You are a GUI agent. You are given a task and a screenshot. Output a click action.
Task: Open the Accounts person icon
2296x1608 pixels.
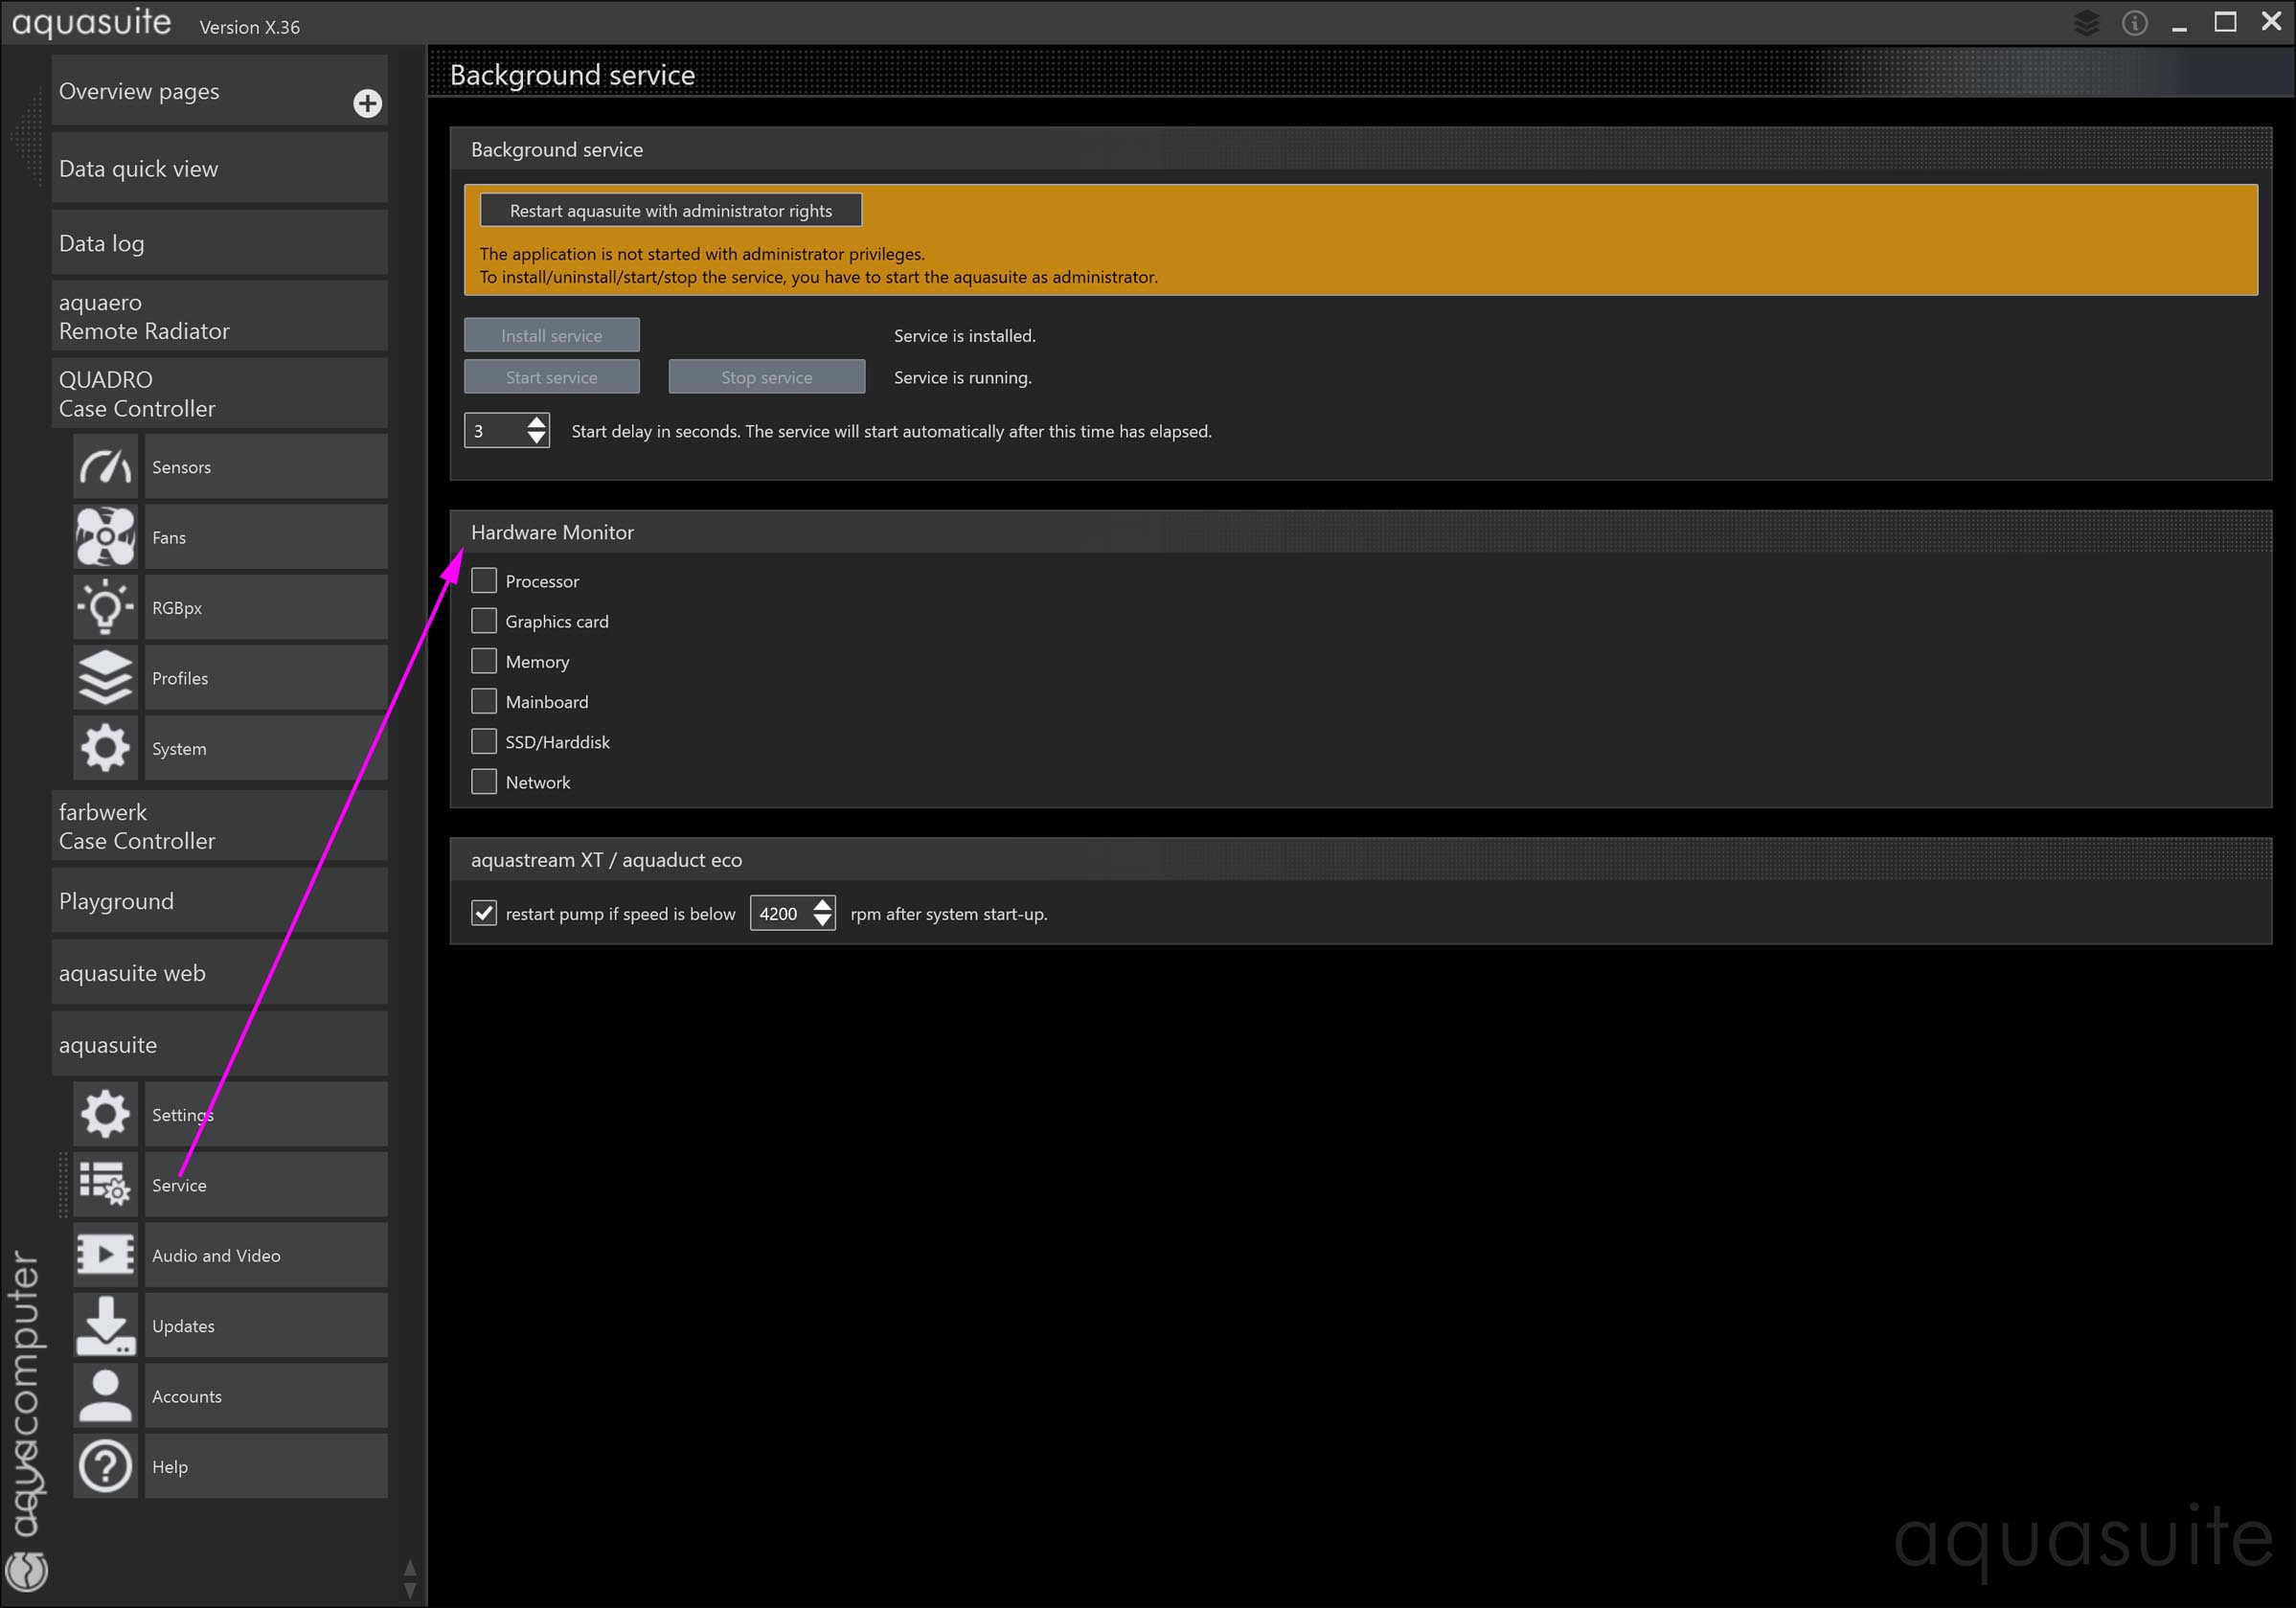coord(105,1396)
